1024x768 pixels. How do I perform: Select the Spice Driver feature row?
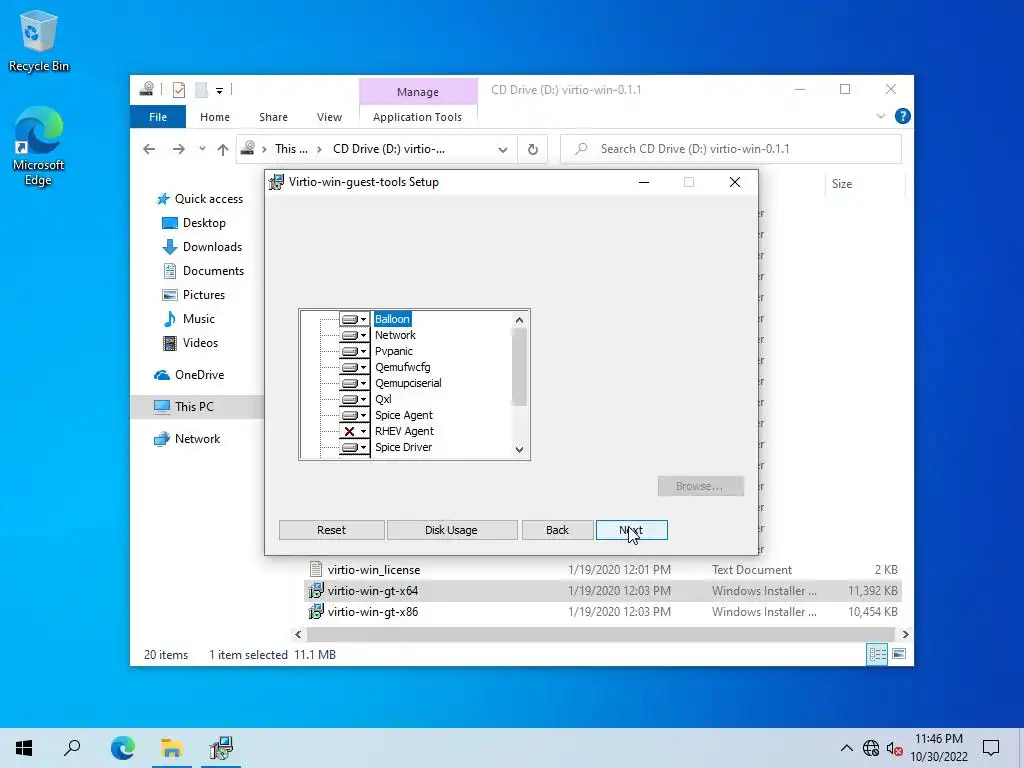pos(403,447)
